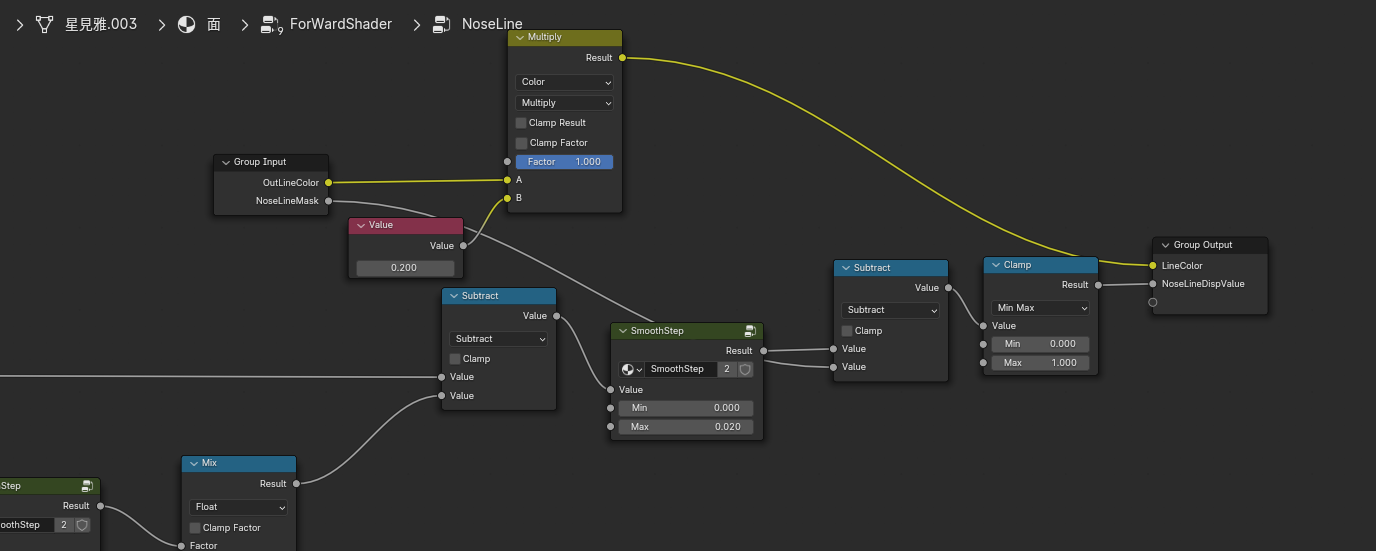The width and height of the screenshot is (1376, 551).
Task: Click the user count 2 on SmoothStep node
Action: tap(727, 369)
